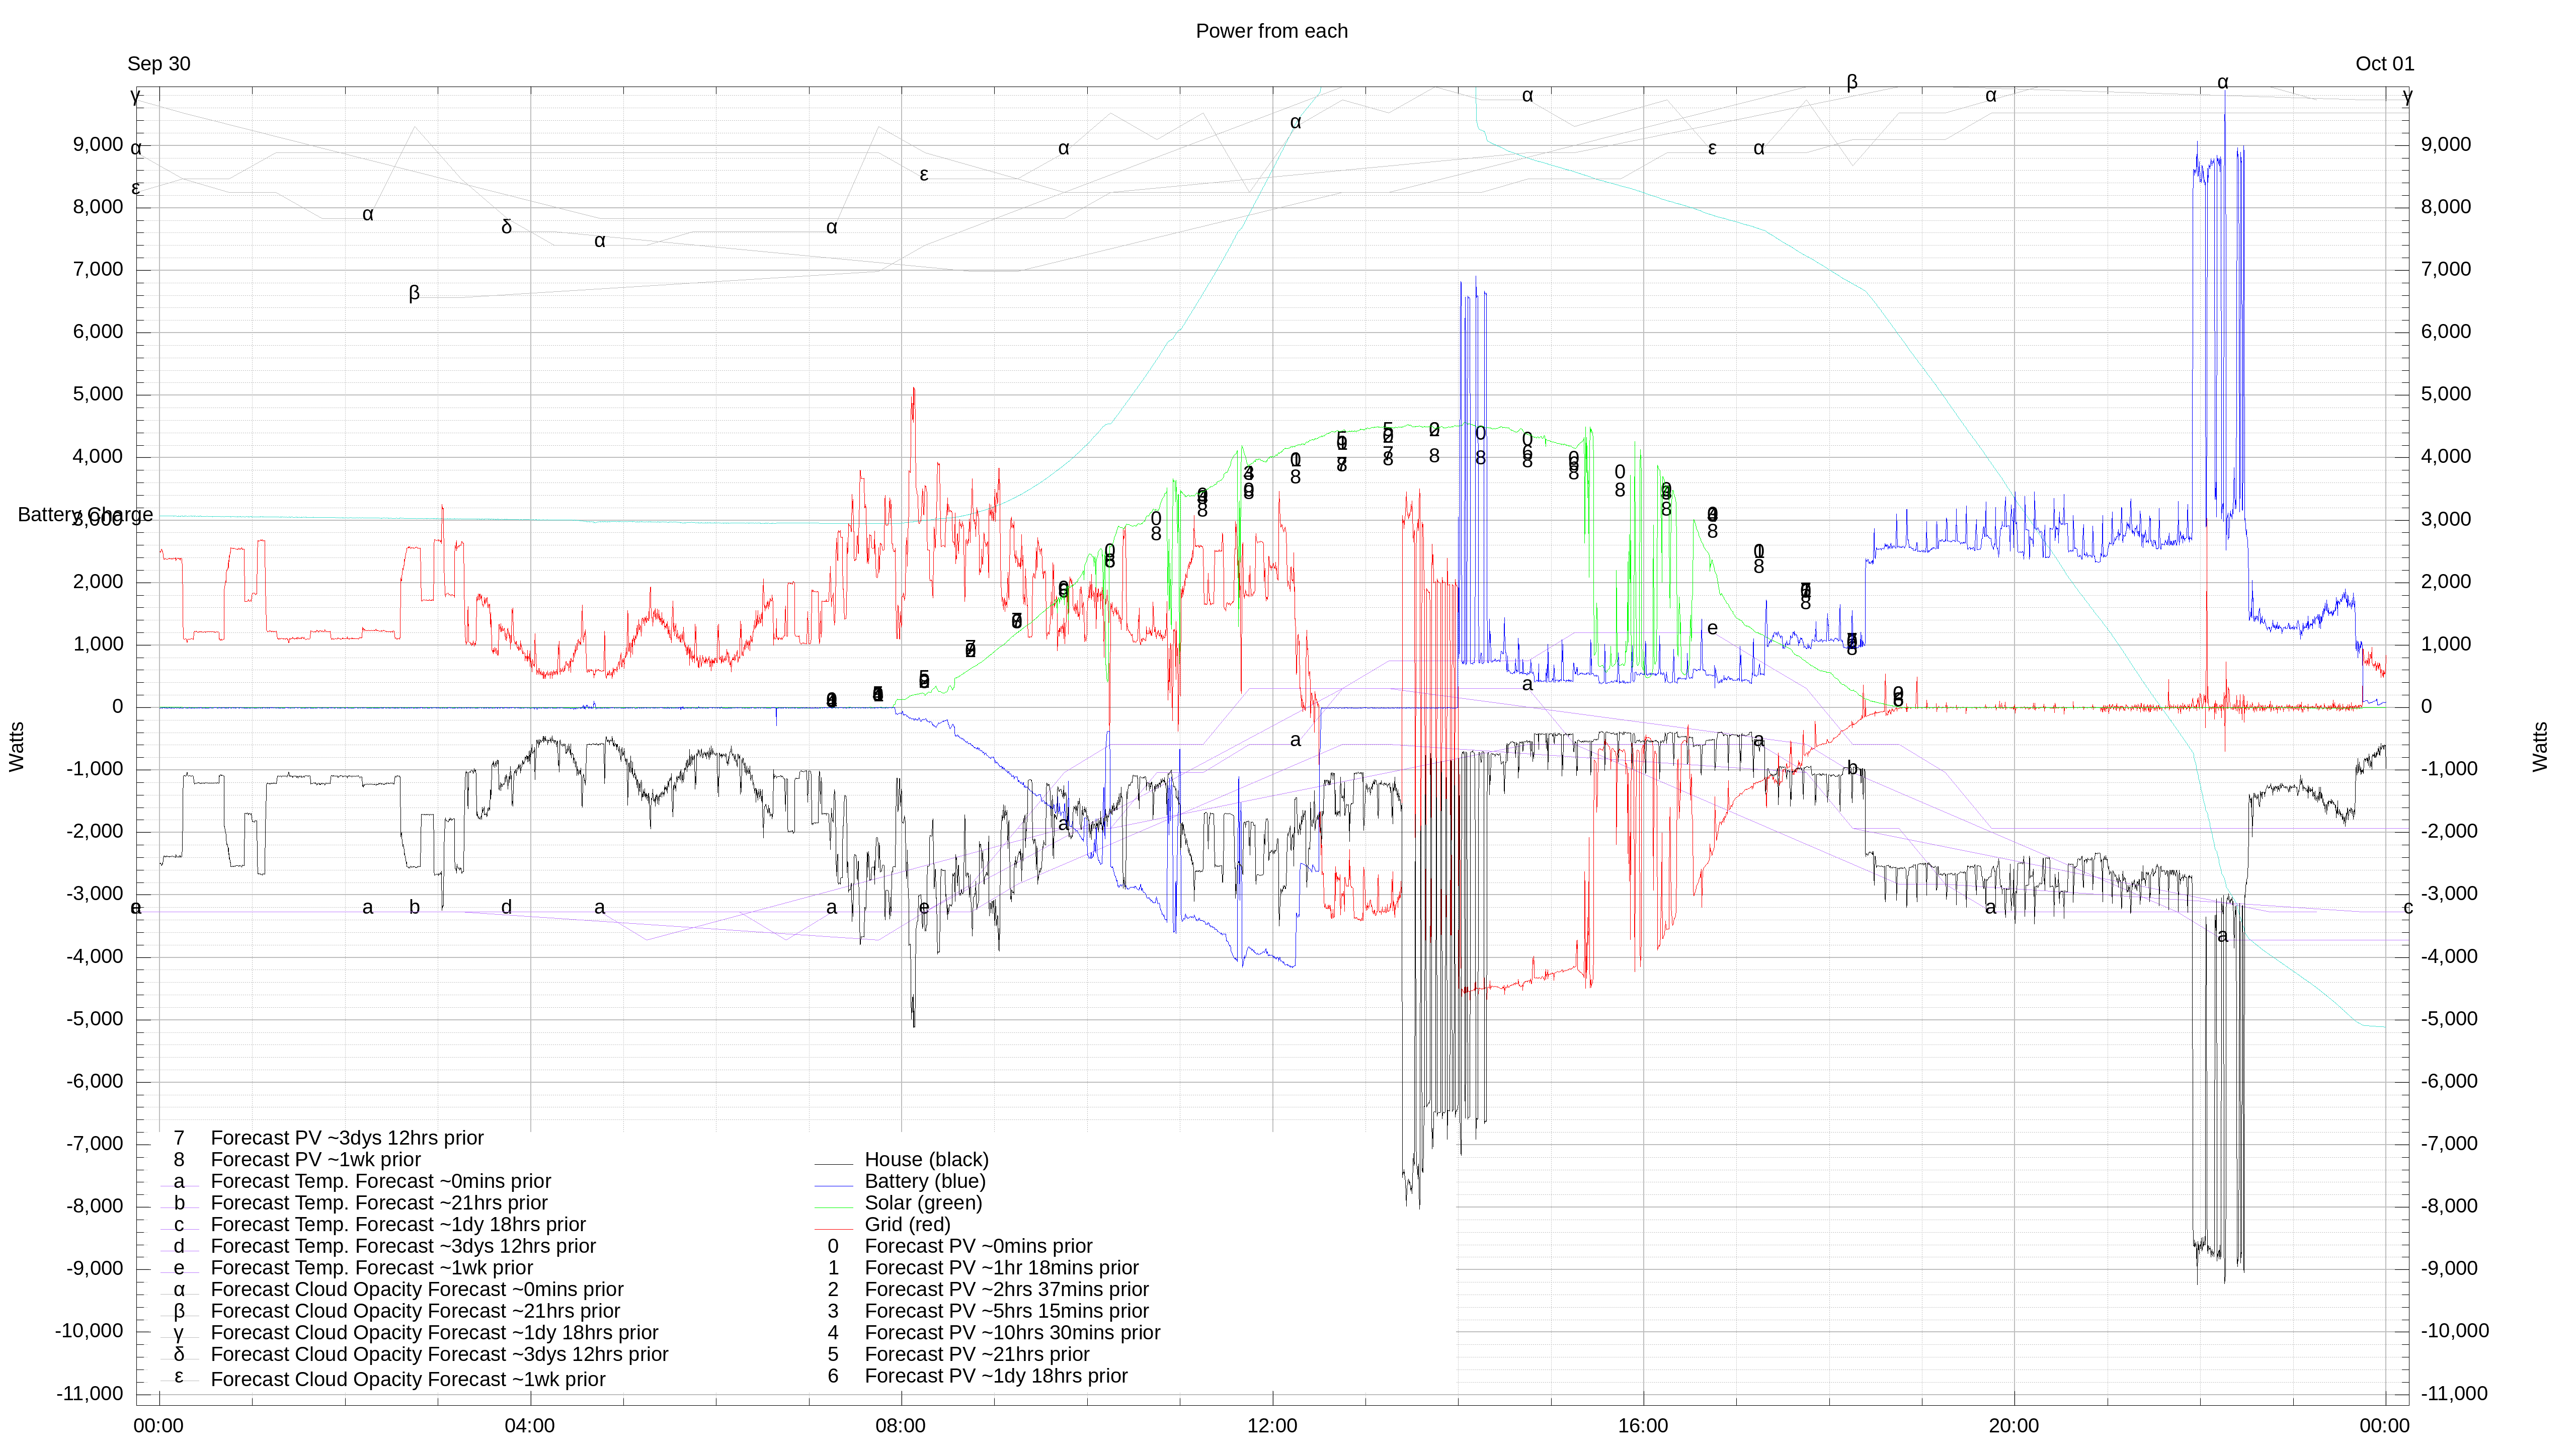Click legend "Forecast Cloud Opacity Forecast ~3dys 12hrs prior"
Image resolution: width=2576 pixels, height=1449 pixels.
[439, 1355]
